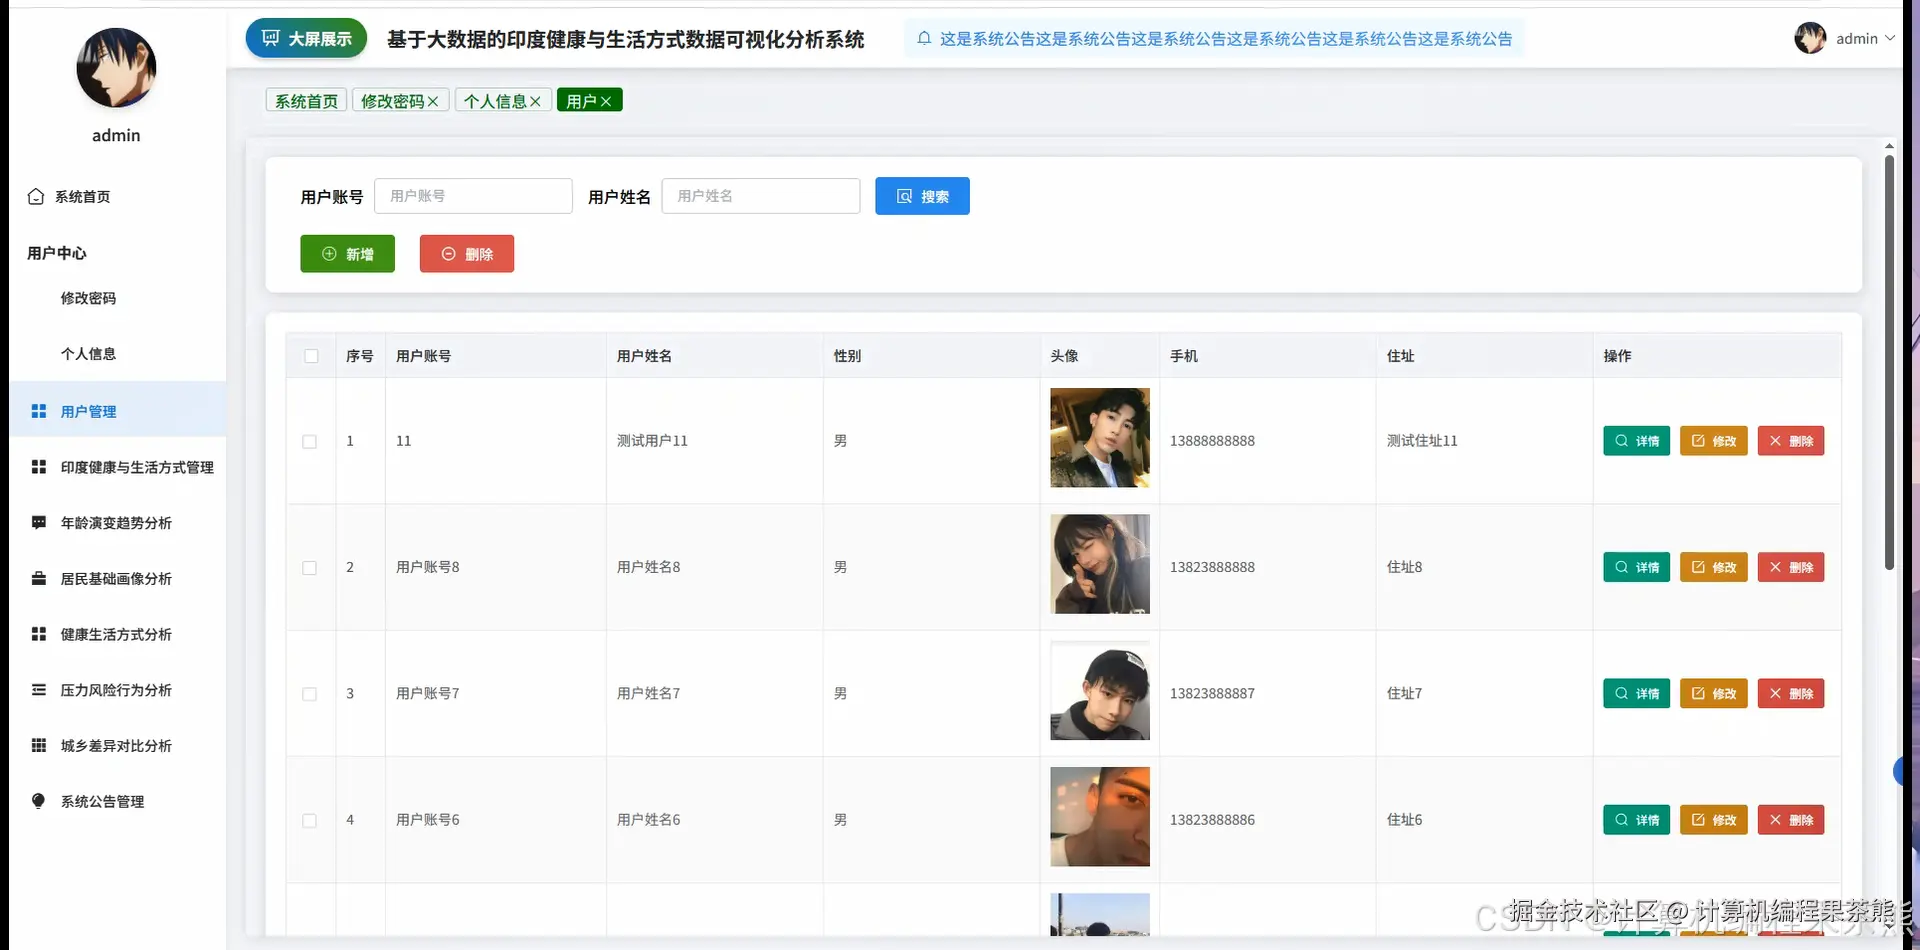Click 详情 for user 用户姓名8
The height and width of the screenshot is (950, 1920).
tap(1636, 567)
